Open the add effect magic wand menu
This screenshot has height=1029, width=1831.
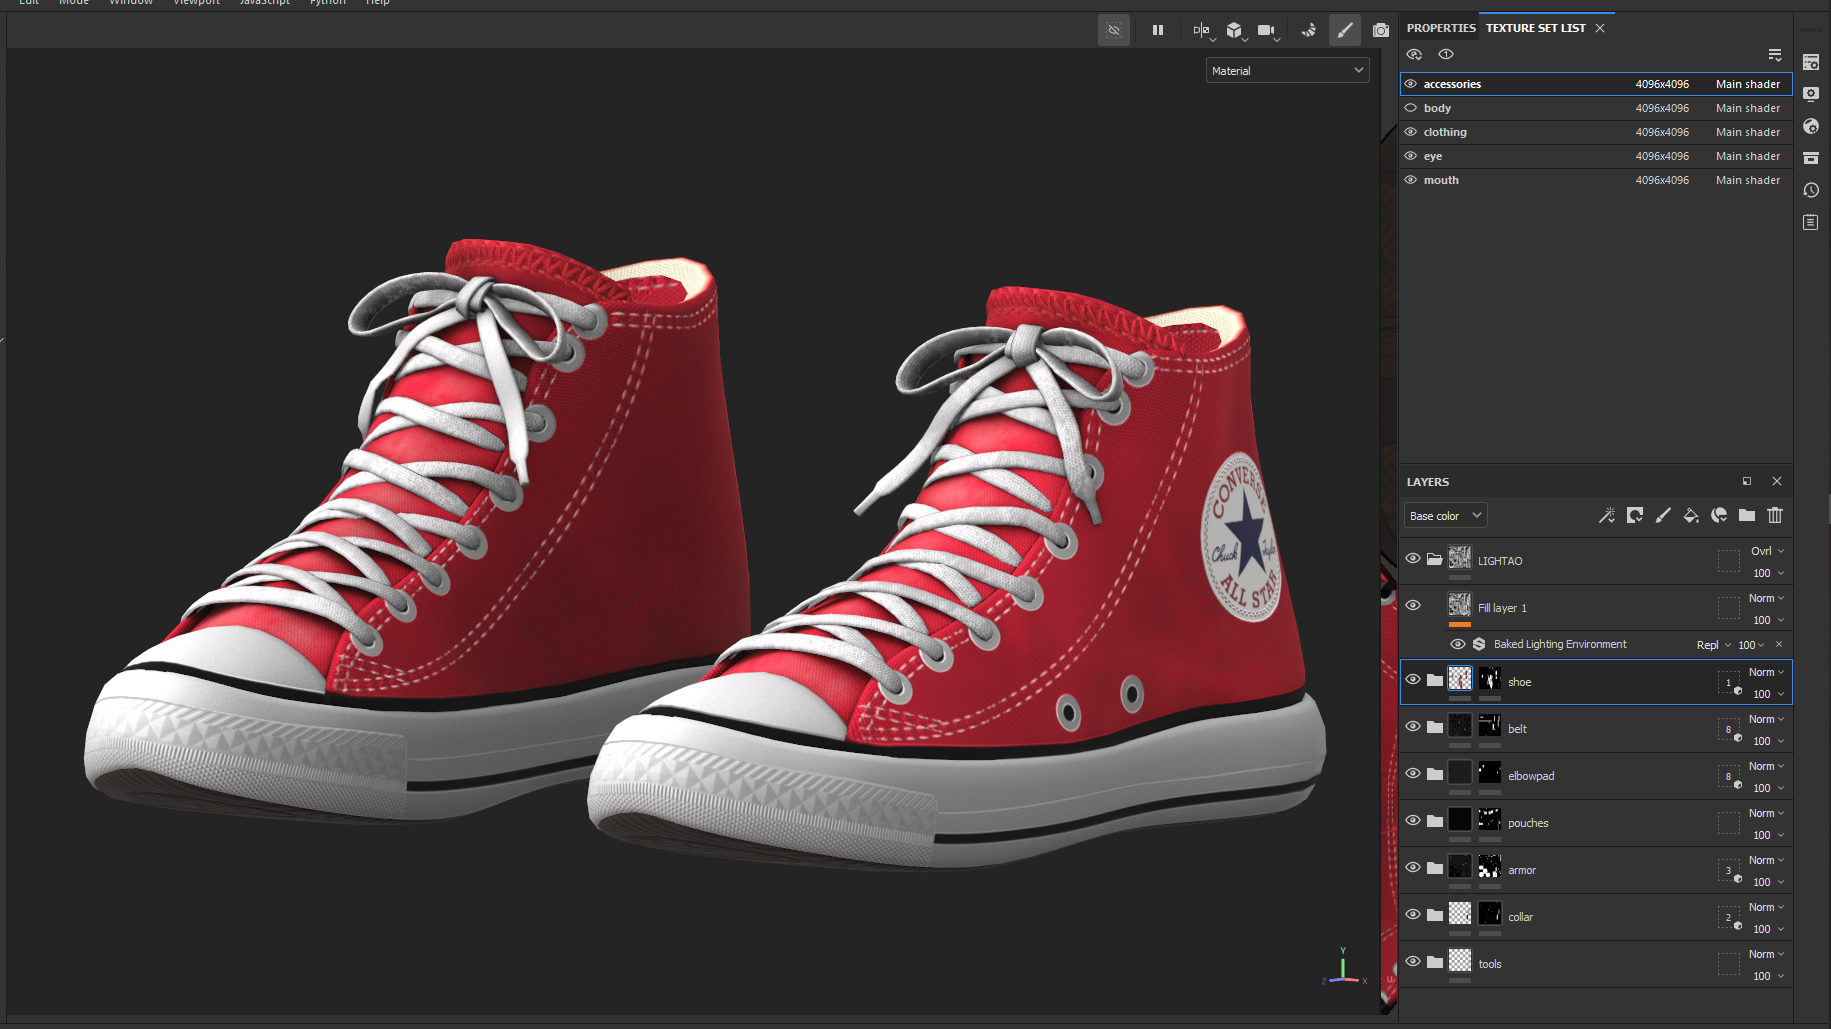(x=1606, y=516)
